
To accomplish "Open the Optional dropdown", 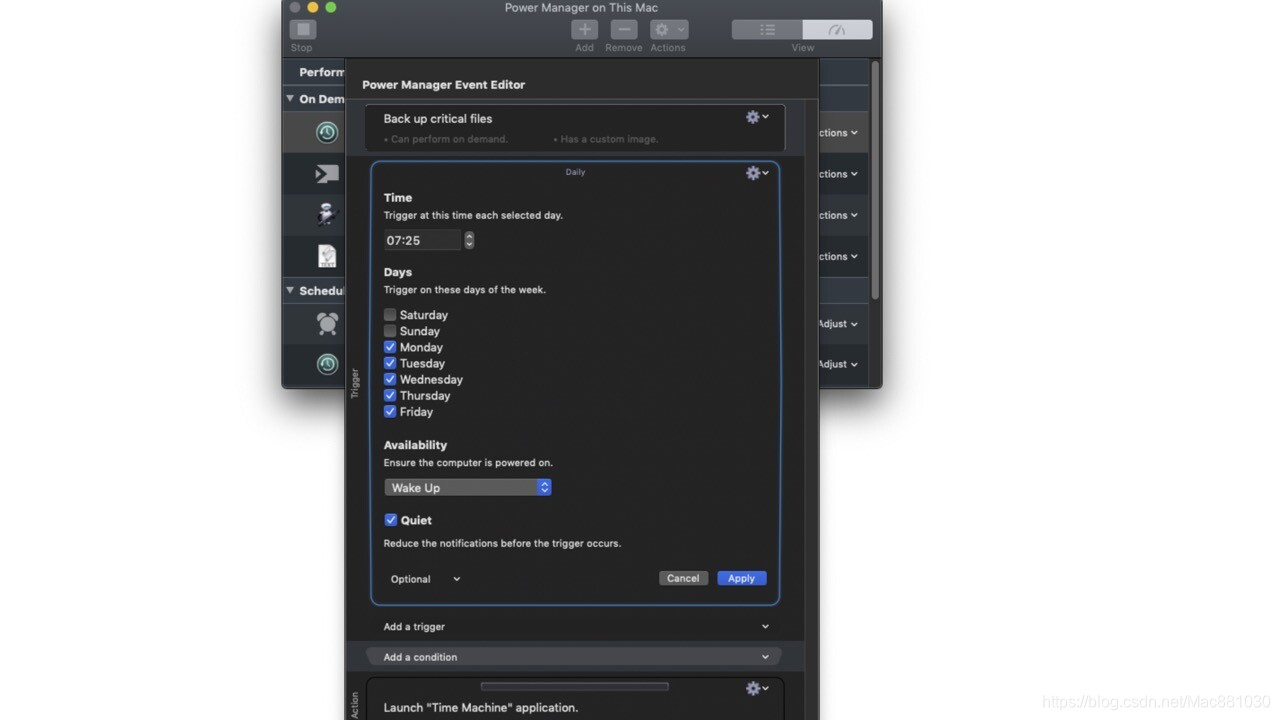I will click(x=426, y=579).
